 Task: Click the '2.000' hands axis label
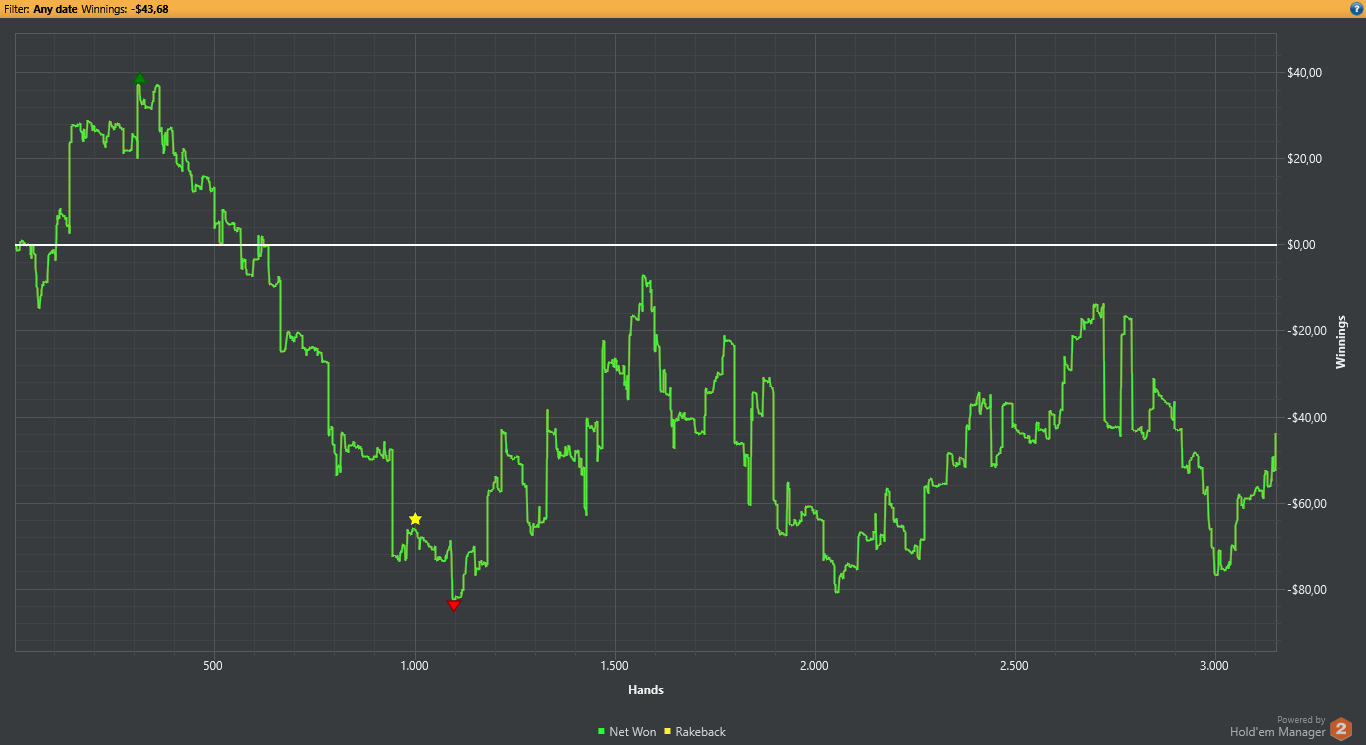click(814, 665)
